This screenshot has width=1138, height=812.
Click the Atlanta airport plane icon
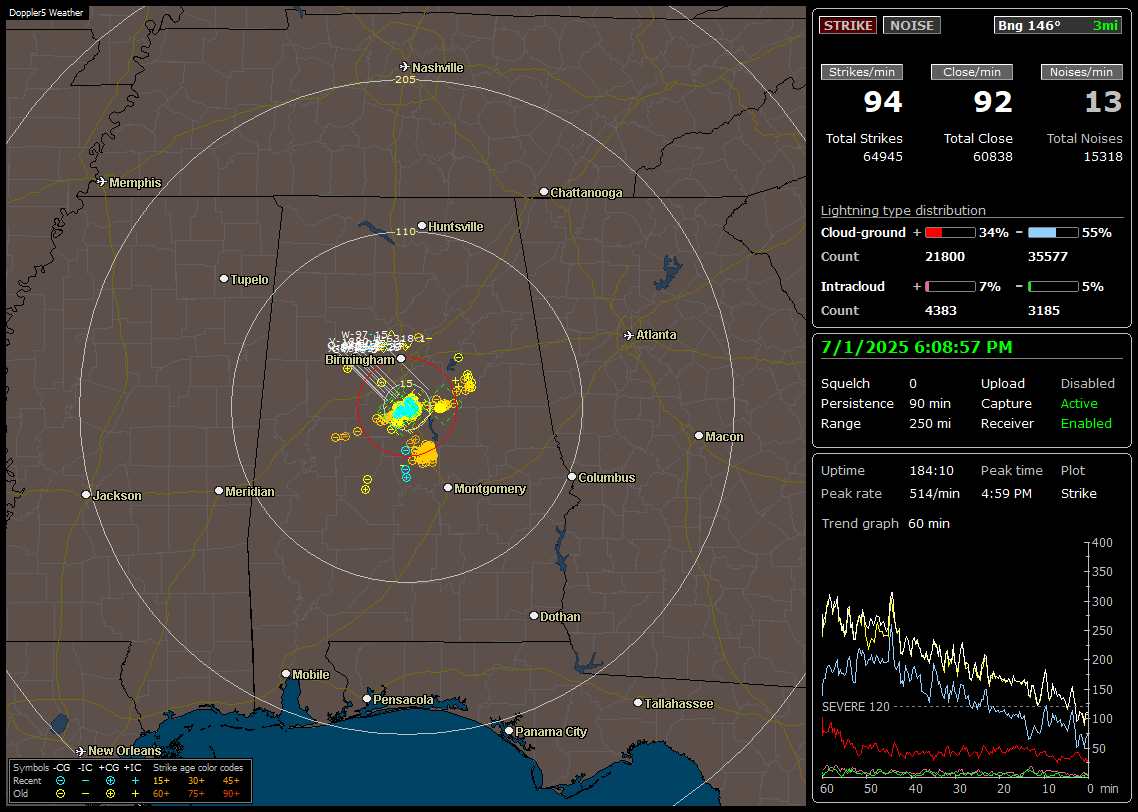tap(629, 335)
